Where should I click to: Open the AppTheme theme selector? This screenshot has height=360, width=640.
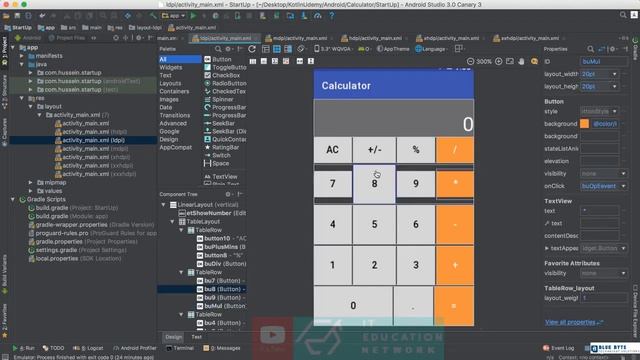(x=393, y=49)
